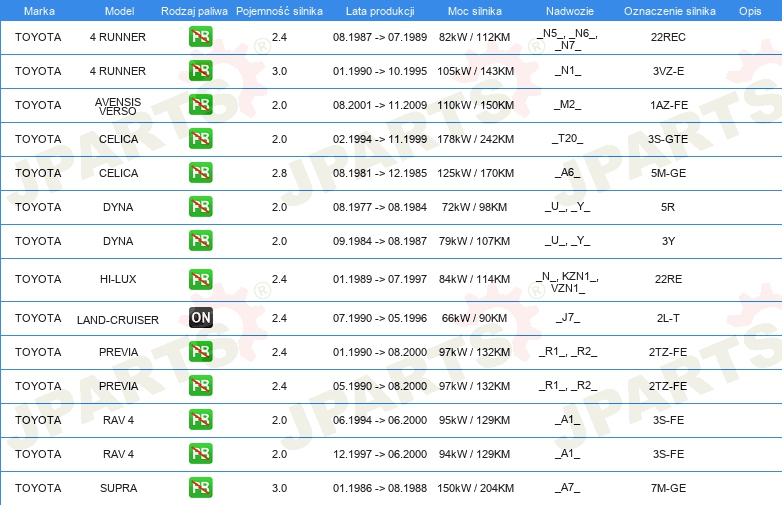Click the petrol fuel icon in the RAV 4 94kW row

pos(200,453)
